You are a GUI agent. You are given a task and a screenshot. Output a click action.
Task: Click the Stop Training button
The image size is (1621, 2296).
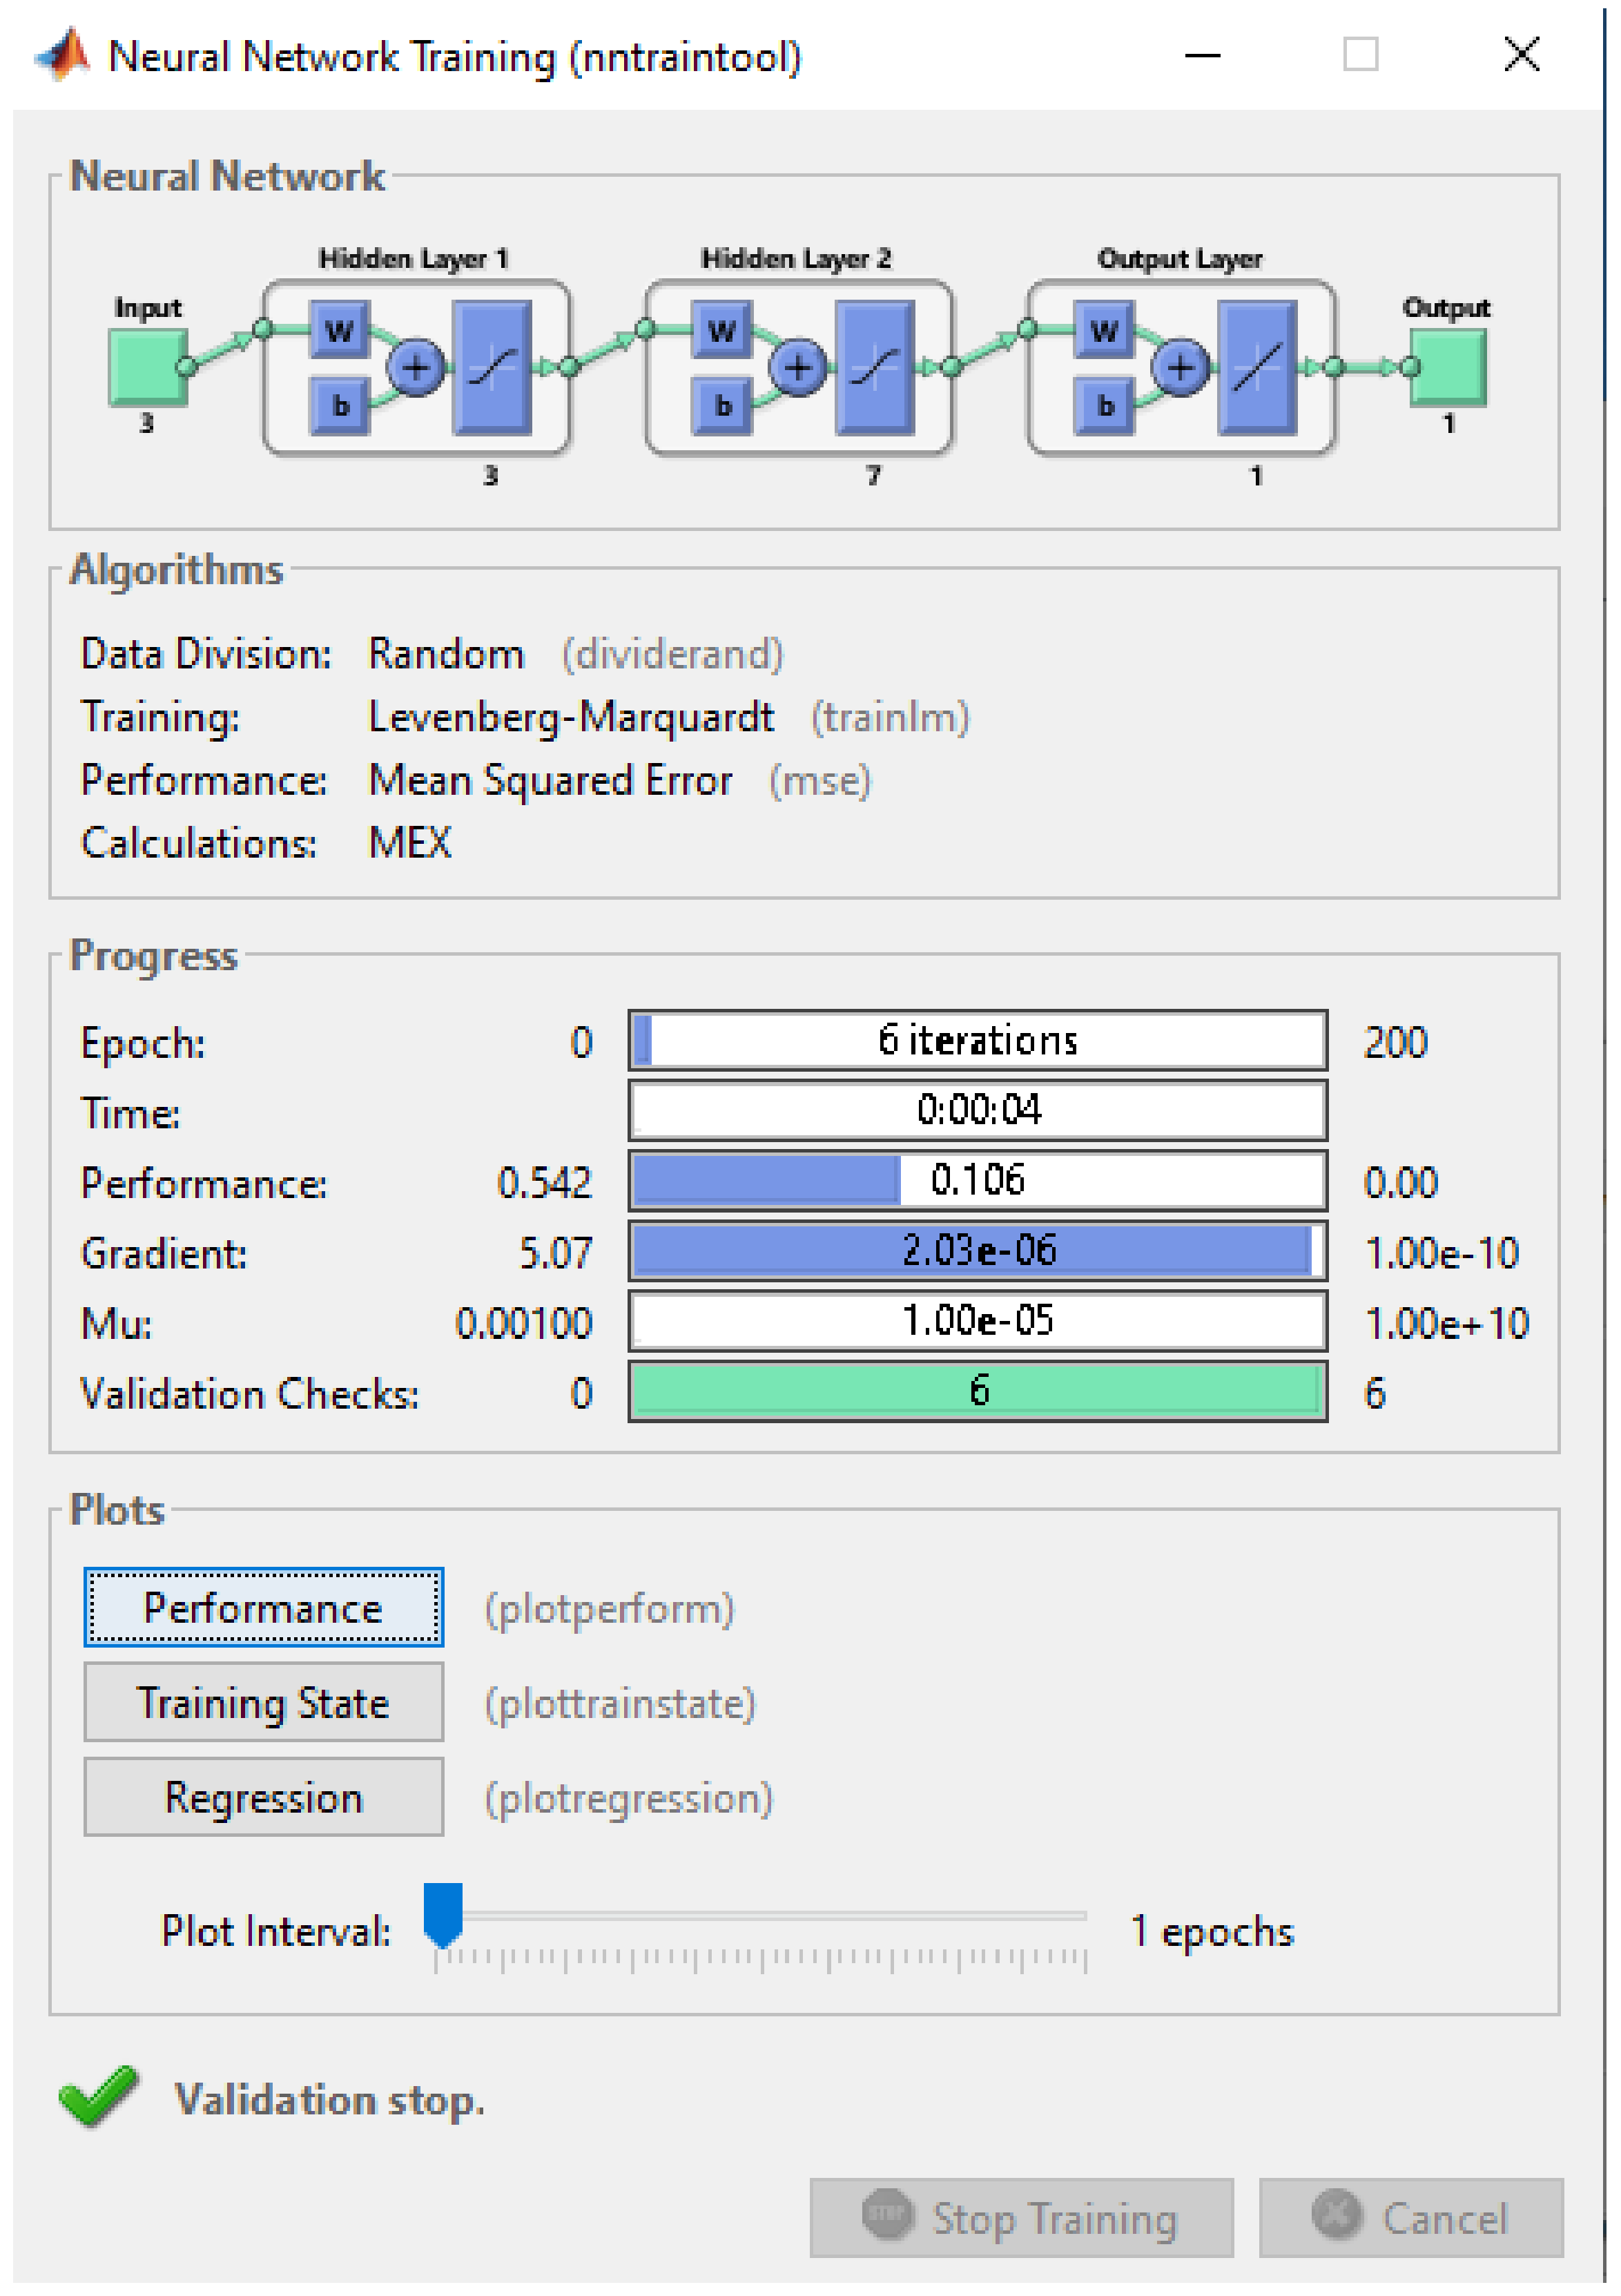coord(1021,2217)
